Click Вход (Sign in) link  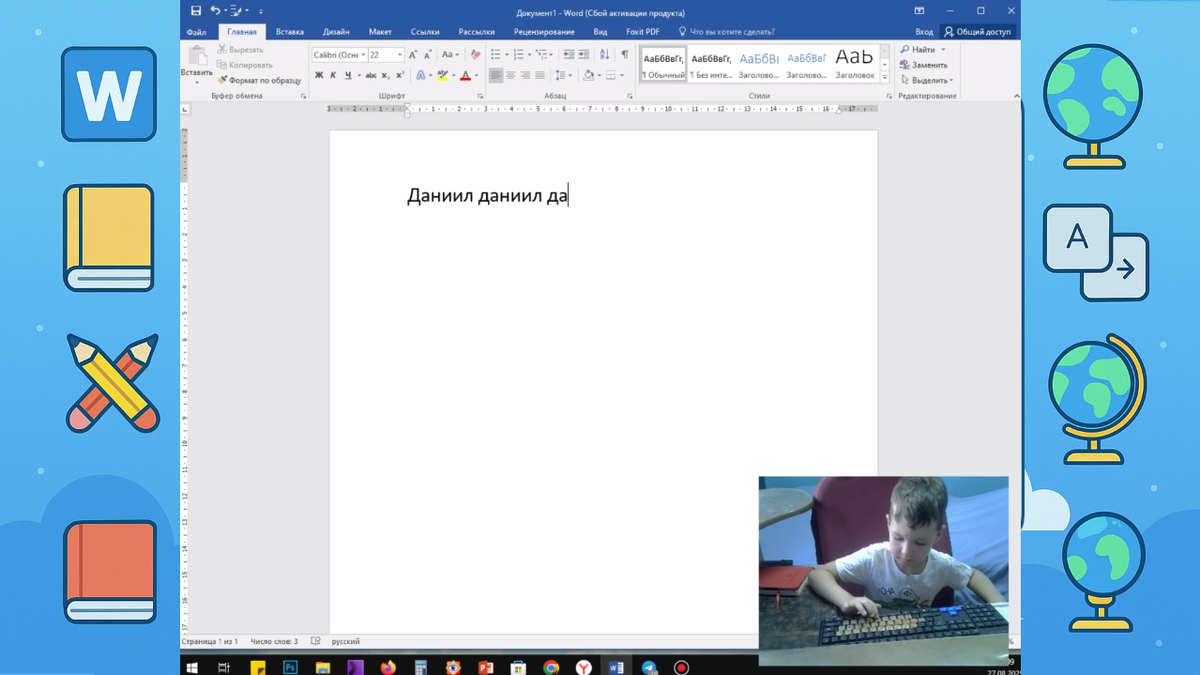coord(924,32)
